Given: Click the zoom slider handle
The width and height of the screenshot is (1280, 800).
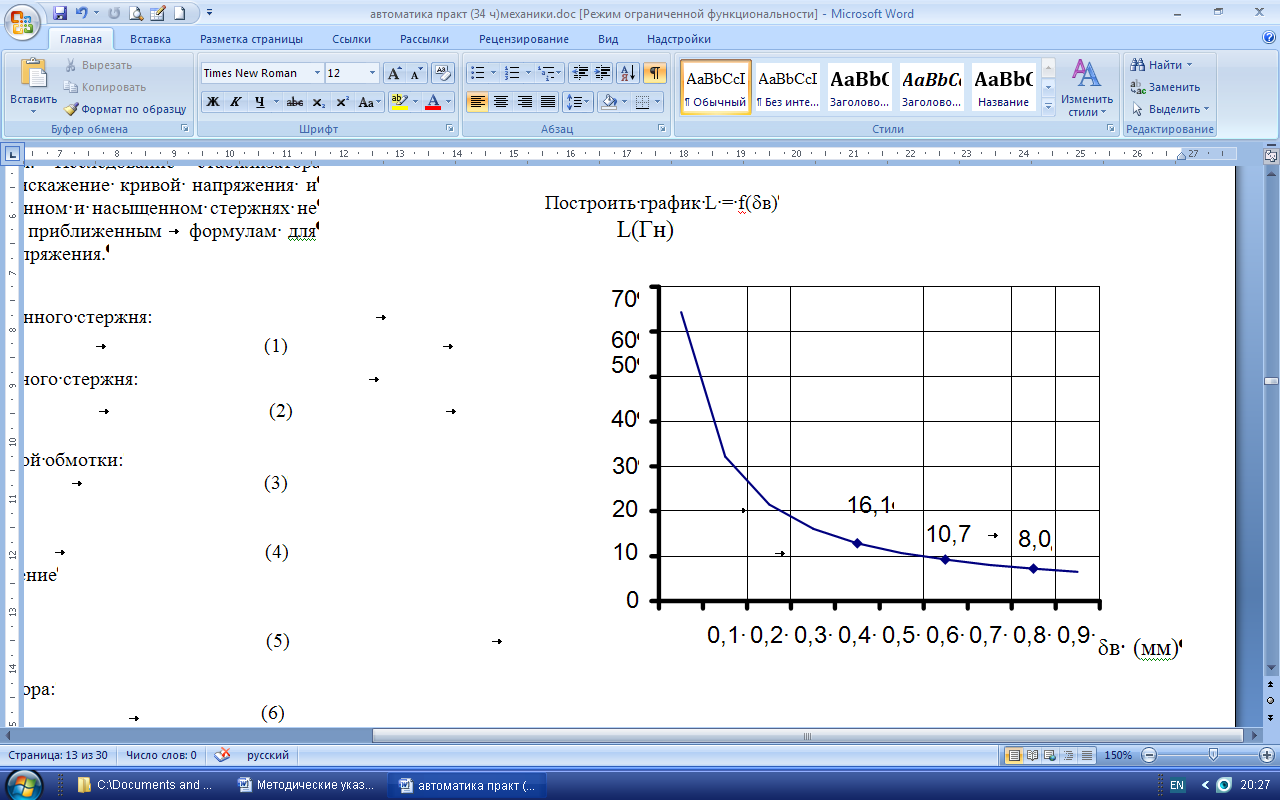Looking at the screenshot, I should point(1213,755).
